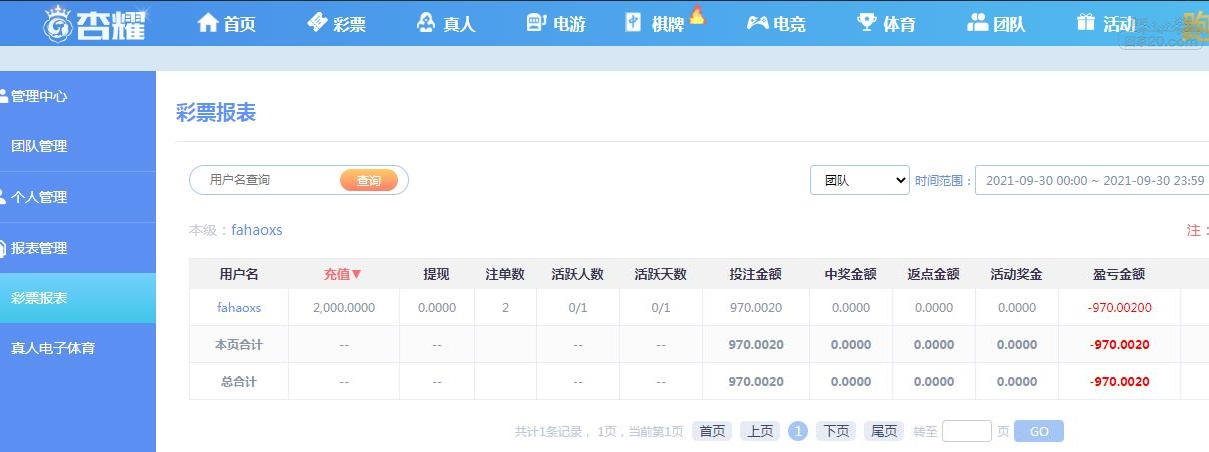Expand the 个人管理 sidebar section
1209x452 pixels.
click(x=78, y=197)
